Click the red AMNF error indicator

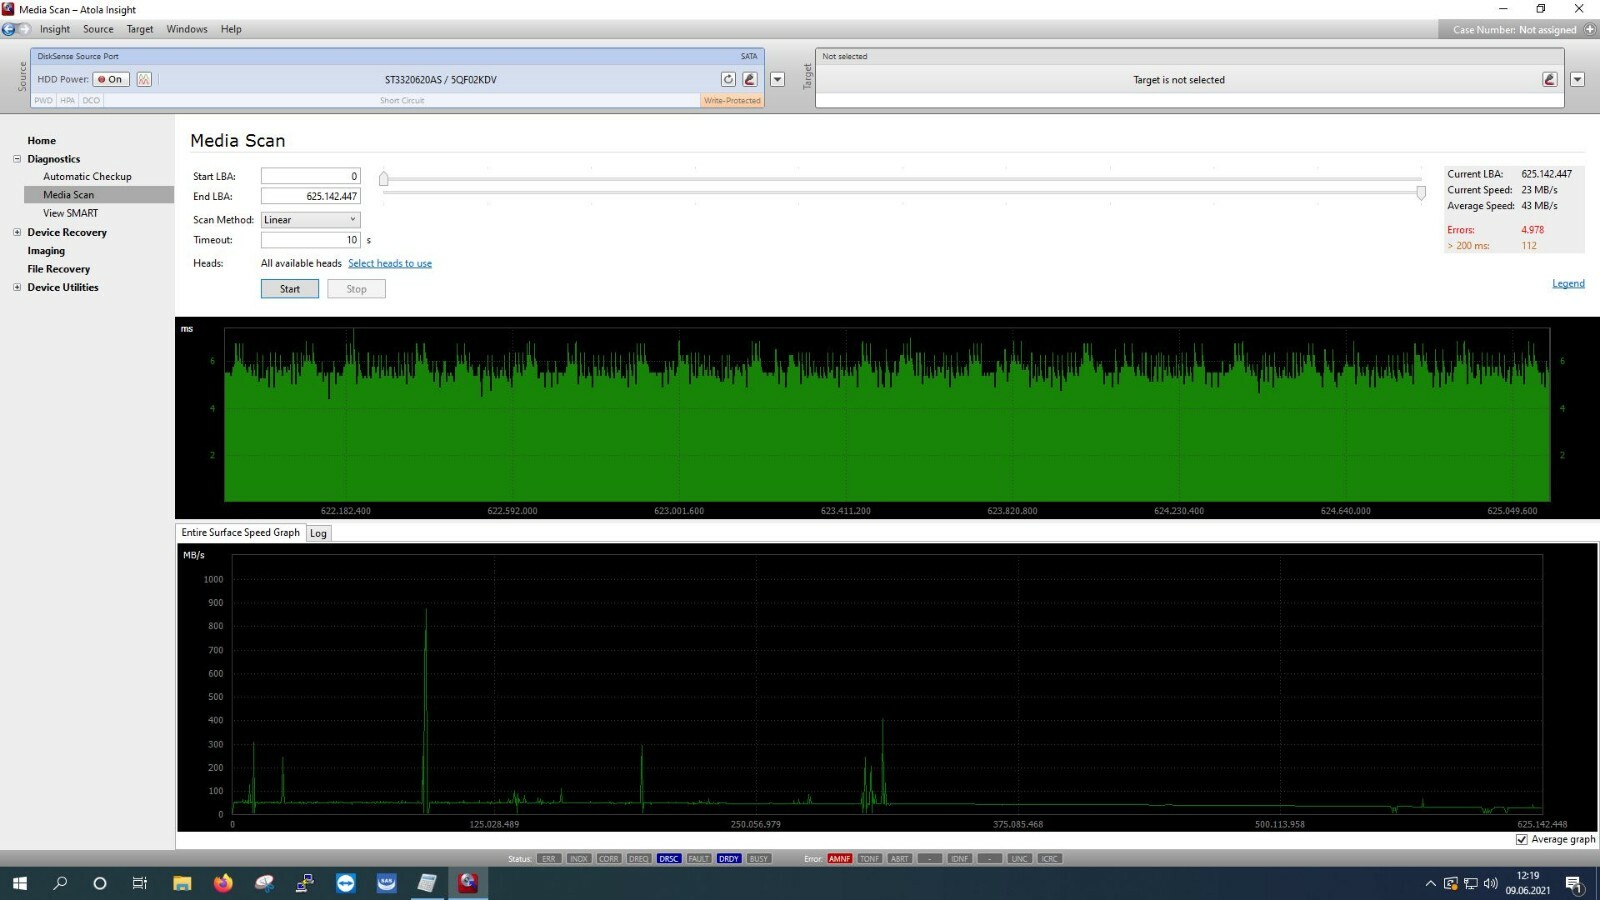point(840,859)
